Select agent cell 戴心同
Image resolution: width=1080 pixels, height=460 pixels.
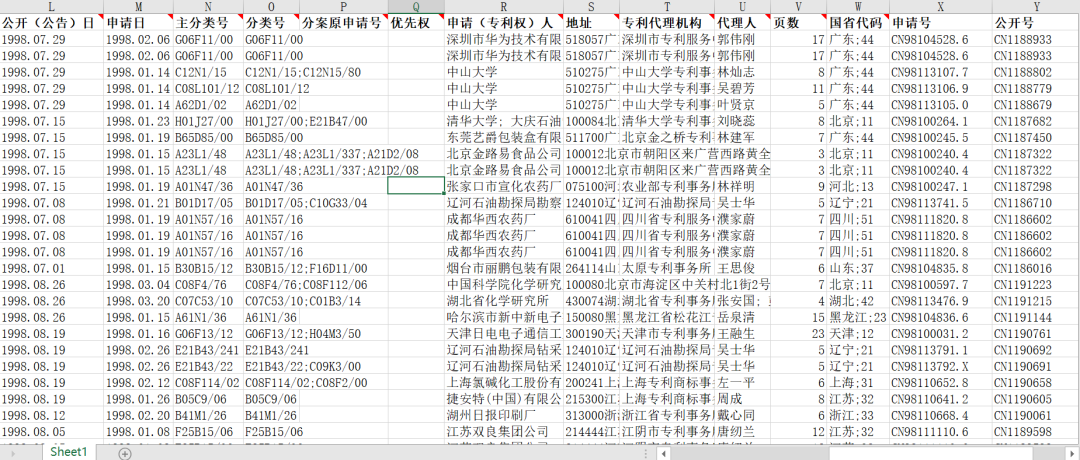point(742,415)
